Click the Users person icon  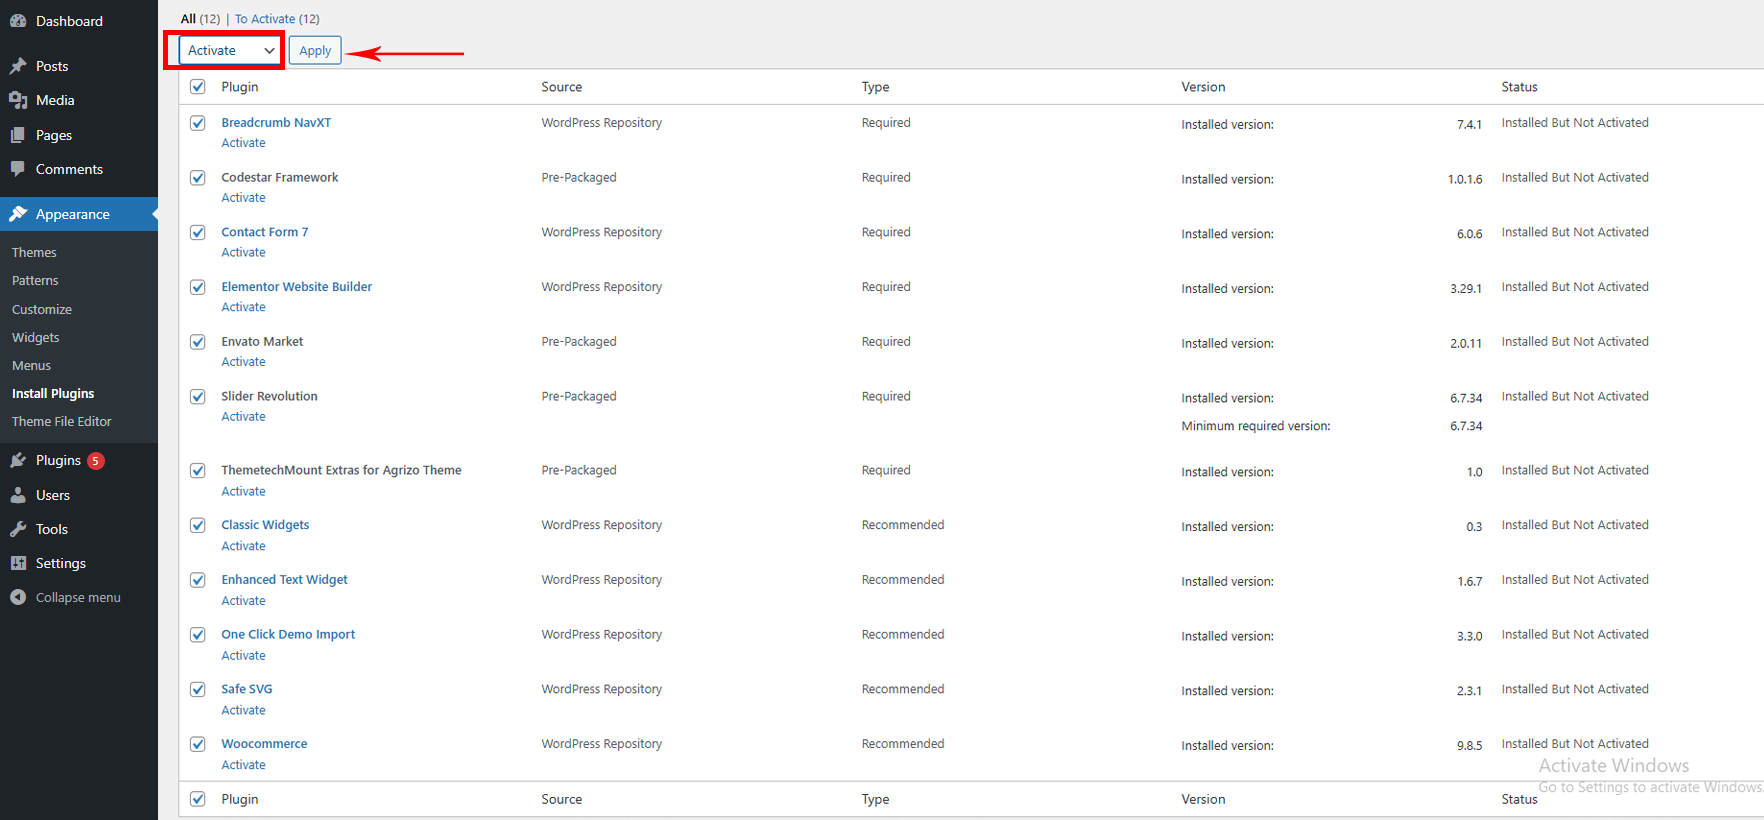[x=18, y=495]
